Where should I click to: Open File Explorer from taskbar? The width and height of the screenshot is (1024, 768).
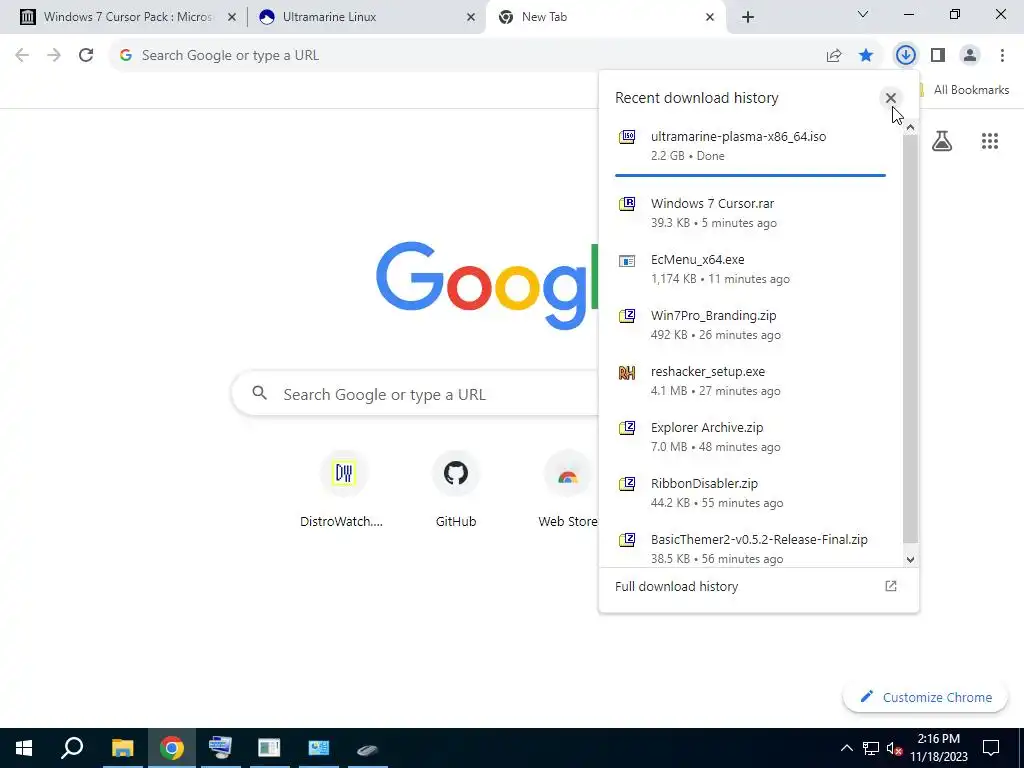pos(122,748)
